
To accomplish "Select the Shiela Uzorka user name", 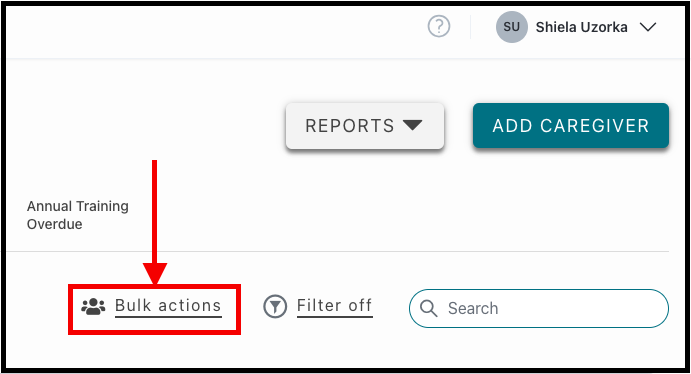I will pos(581,27).
